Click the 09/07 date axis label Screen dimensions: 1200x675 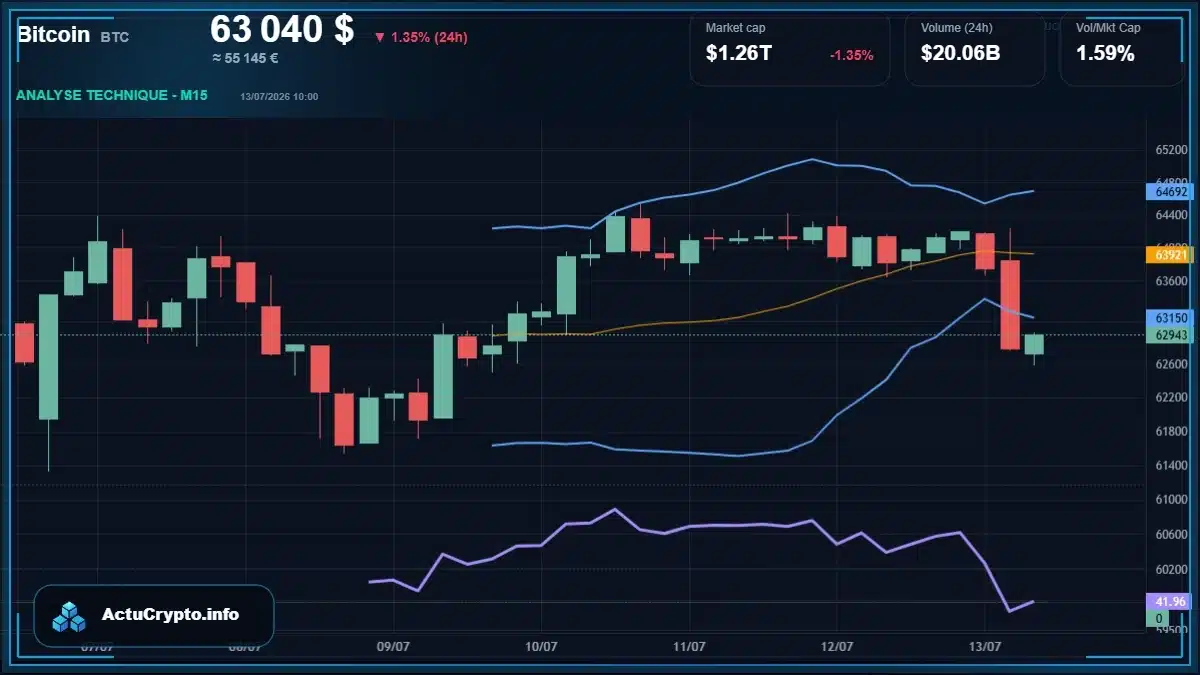[x=394, y=647]
